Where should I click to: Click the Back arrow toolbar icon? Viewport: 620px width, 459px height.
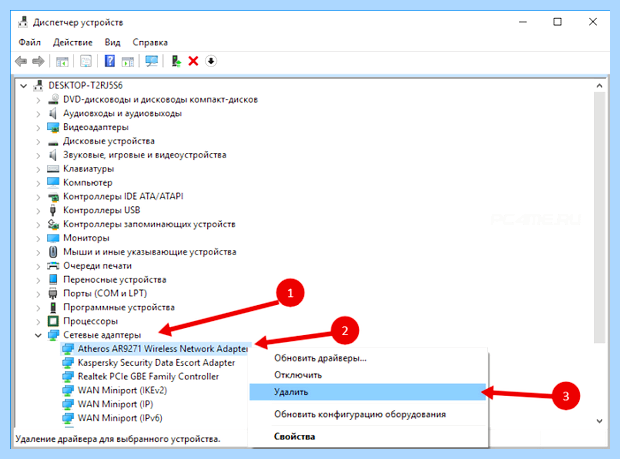tap(21, 61)
